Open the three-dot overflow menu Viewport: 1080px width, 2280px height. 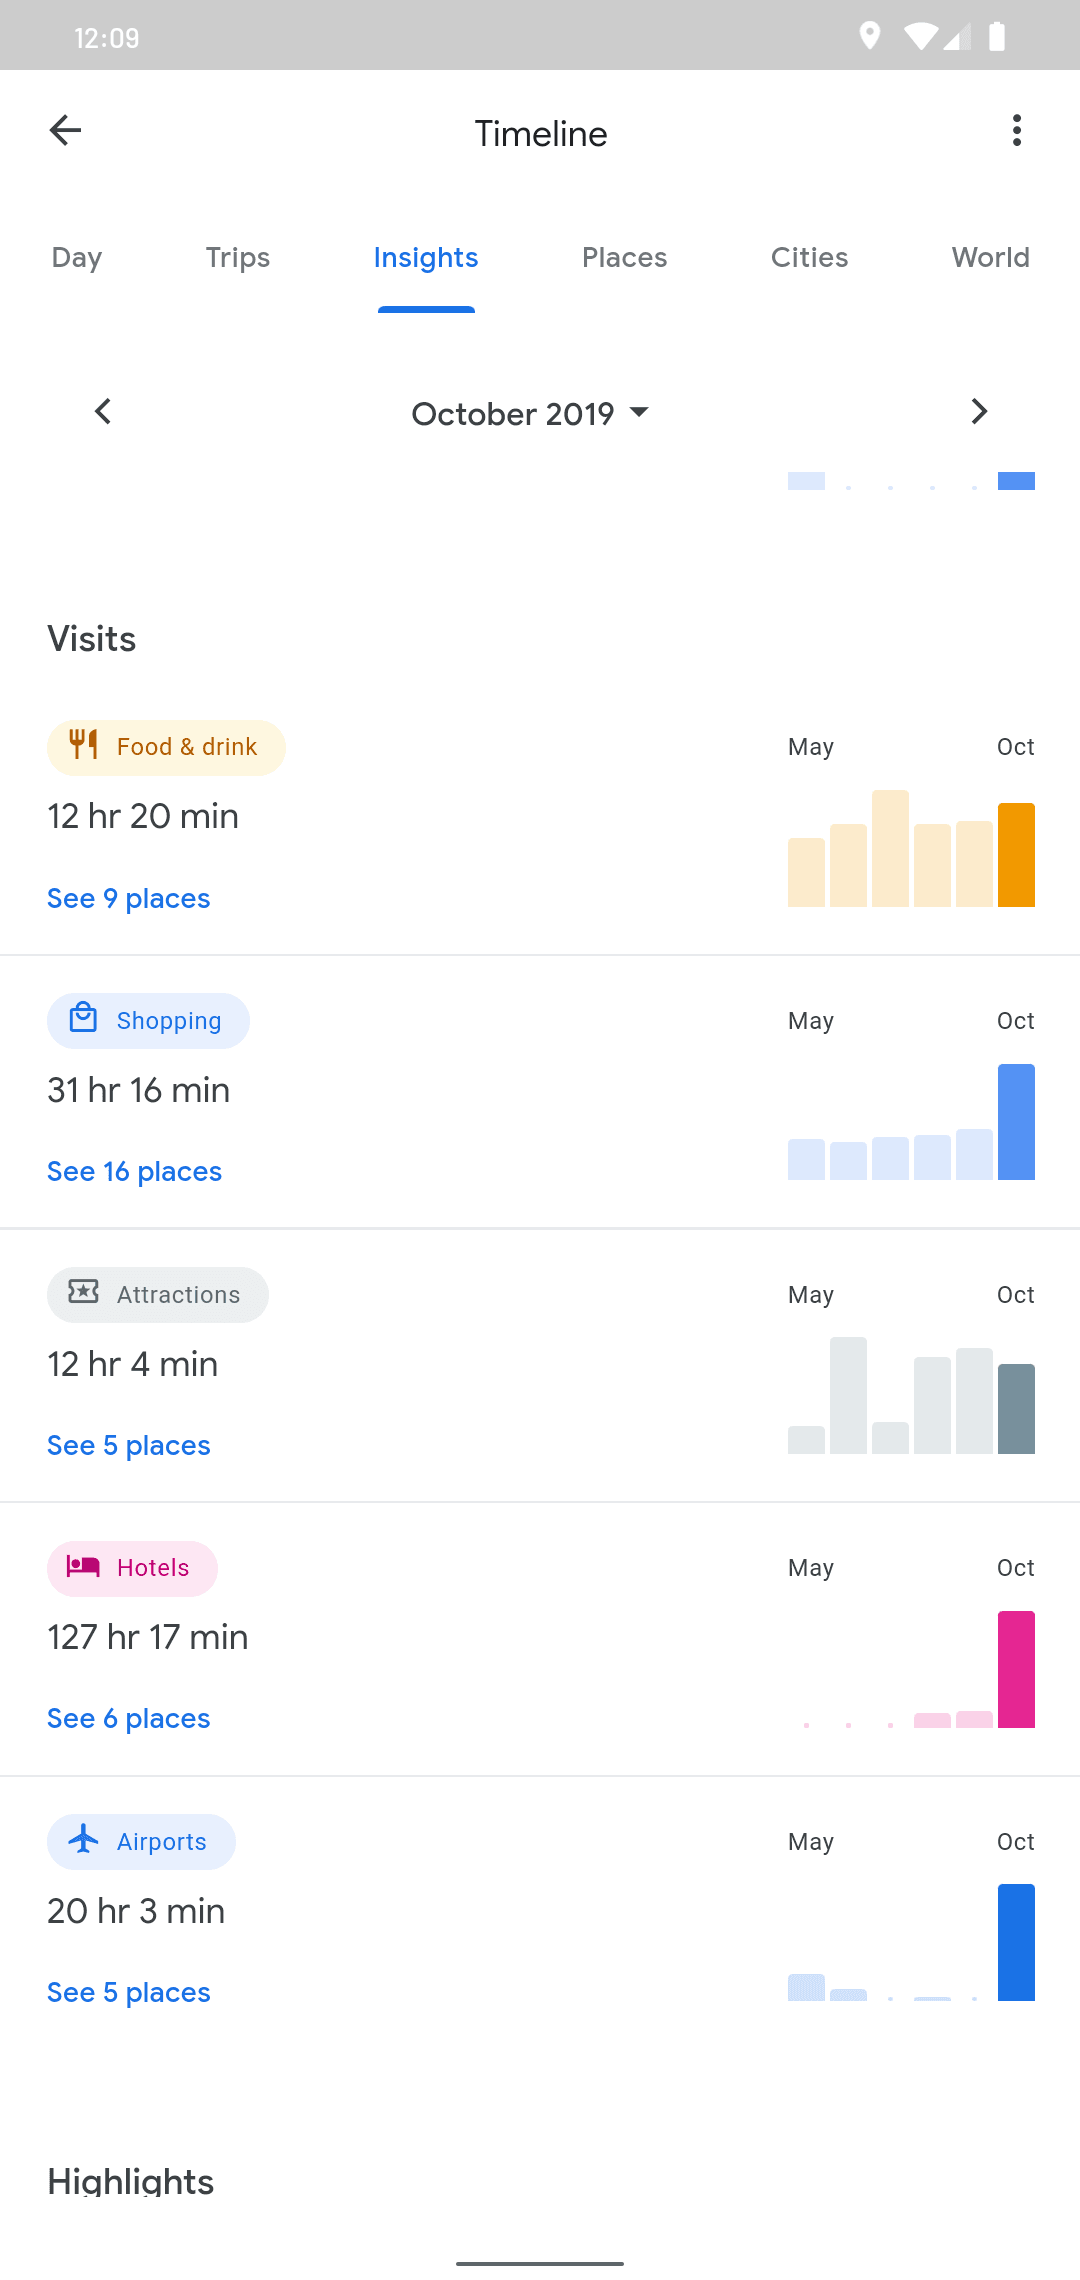[x=1016, y=131]
